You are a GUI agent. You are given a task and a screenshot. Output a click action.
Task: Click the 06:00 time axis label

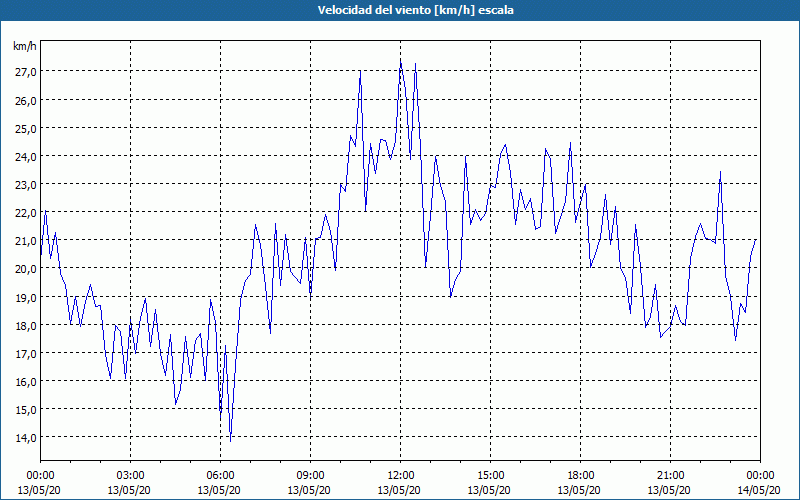[x=220, y=476]
